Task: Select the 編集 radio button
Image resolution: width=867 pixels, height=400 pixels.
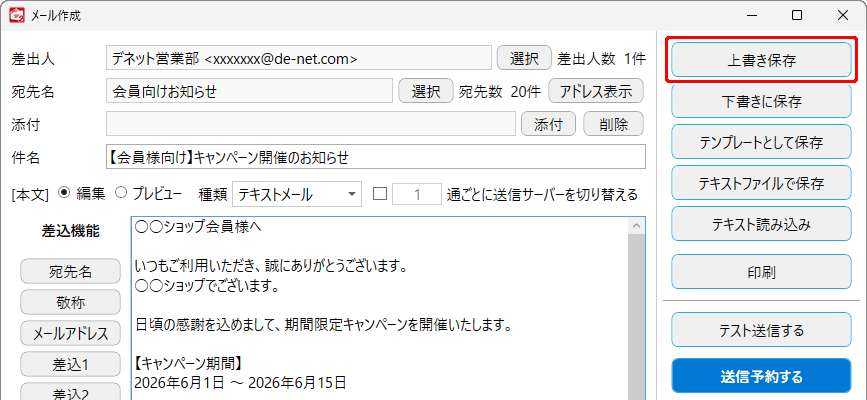Action: (64, 193)
